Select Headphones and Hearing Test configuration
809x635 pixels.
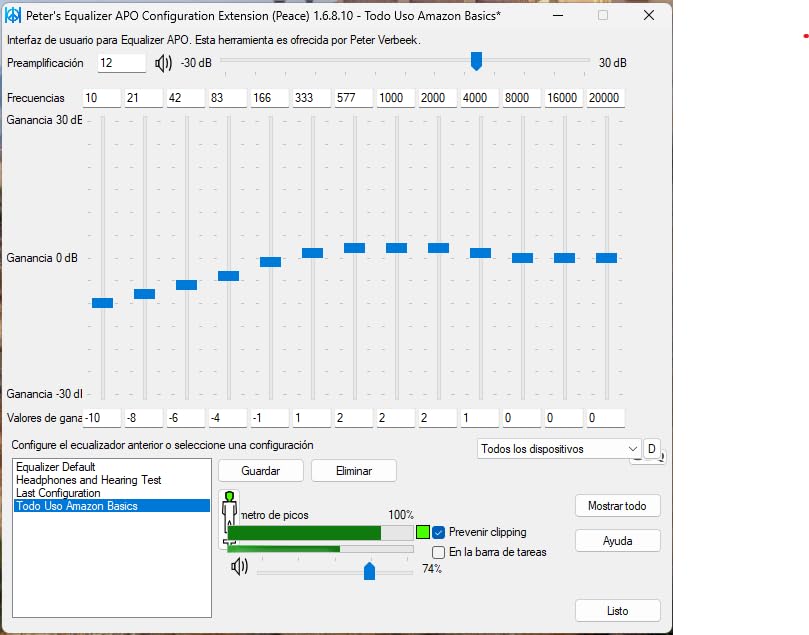(88, 480)
